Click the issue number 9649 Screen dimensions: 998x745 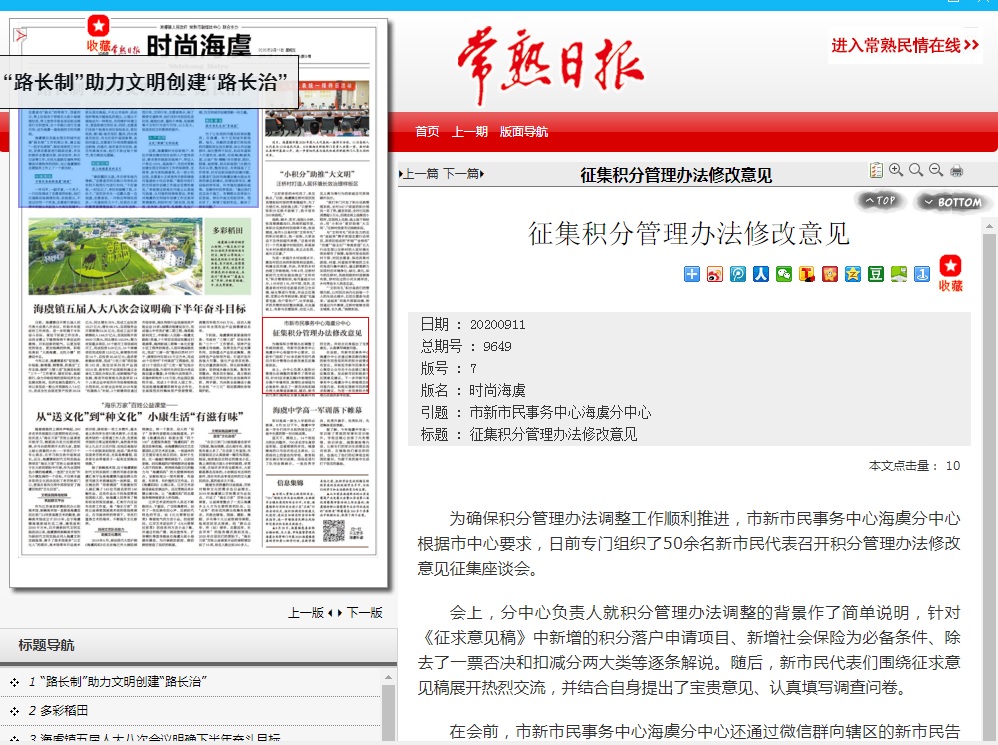(x=497, y=346)
